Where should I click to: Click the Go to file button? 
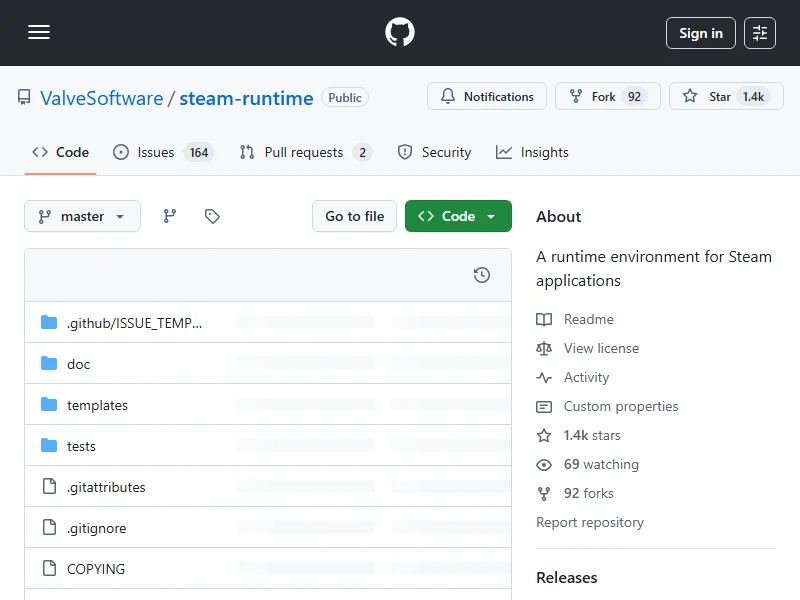click(x=354, y=216)
